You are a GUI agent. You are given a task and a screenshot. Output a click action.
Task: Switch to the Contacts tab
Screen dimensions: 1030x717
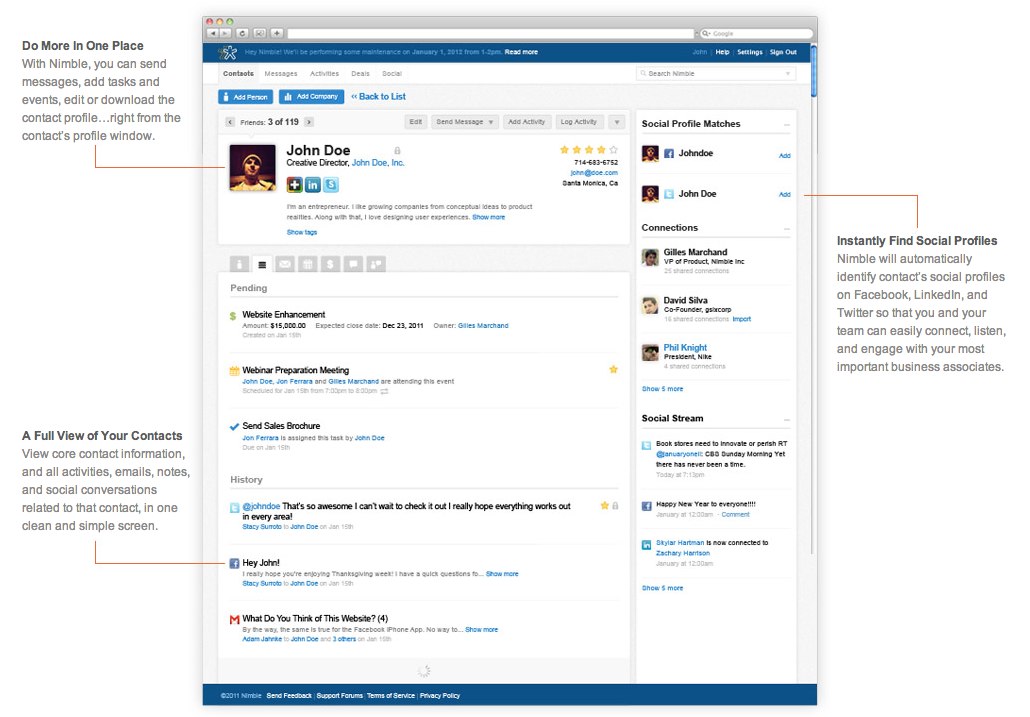(238, 74)
